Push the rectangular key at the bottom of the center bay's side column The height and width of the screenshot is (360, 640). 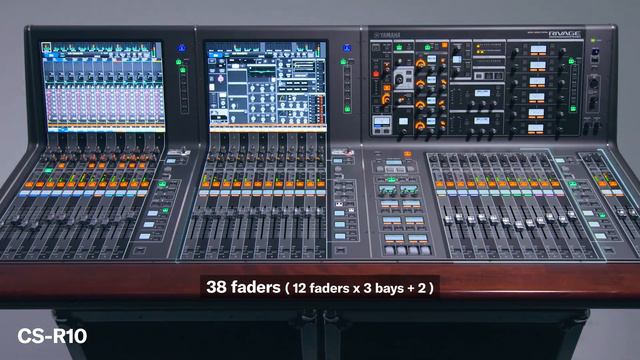pyautogui.click(x=340, y=250)
